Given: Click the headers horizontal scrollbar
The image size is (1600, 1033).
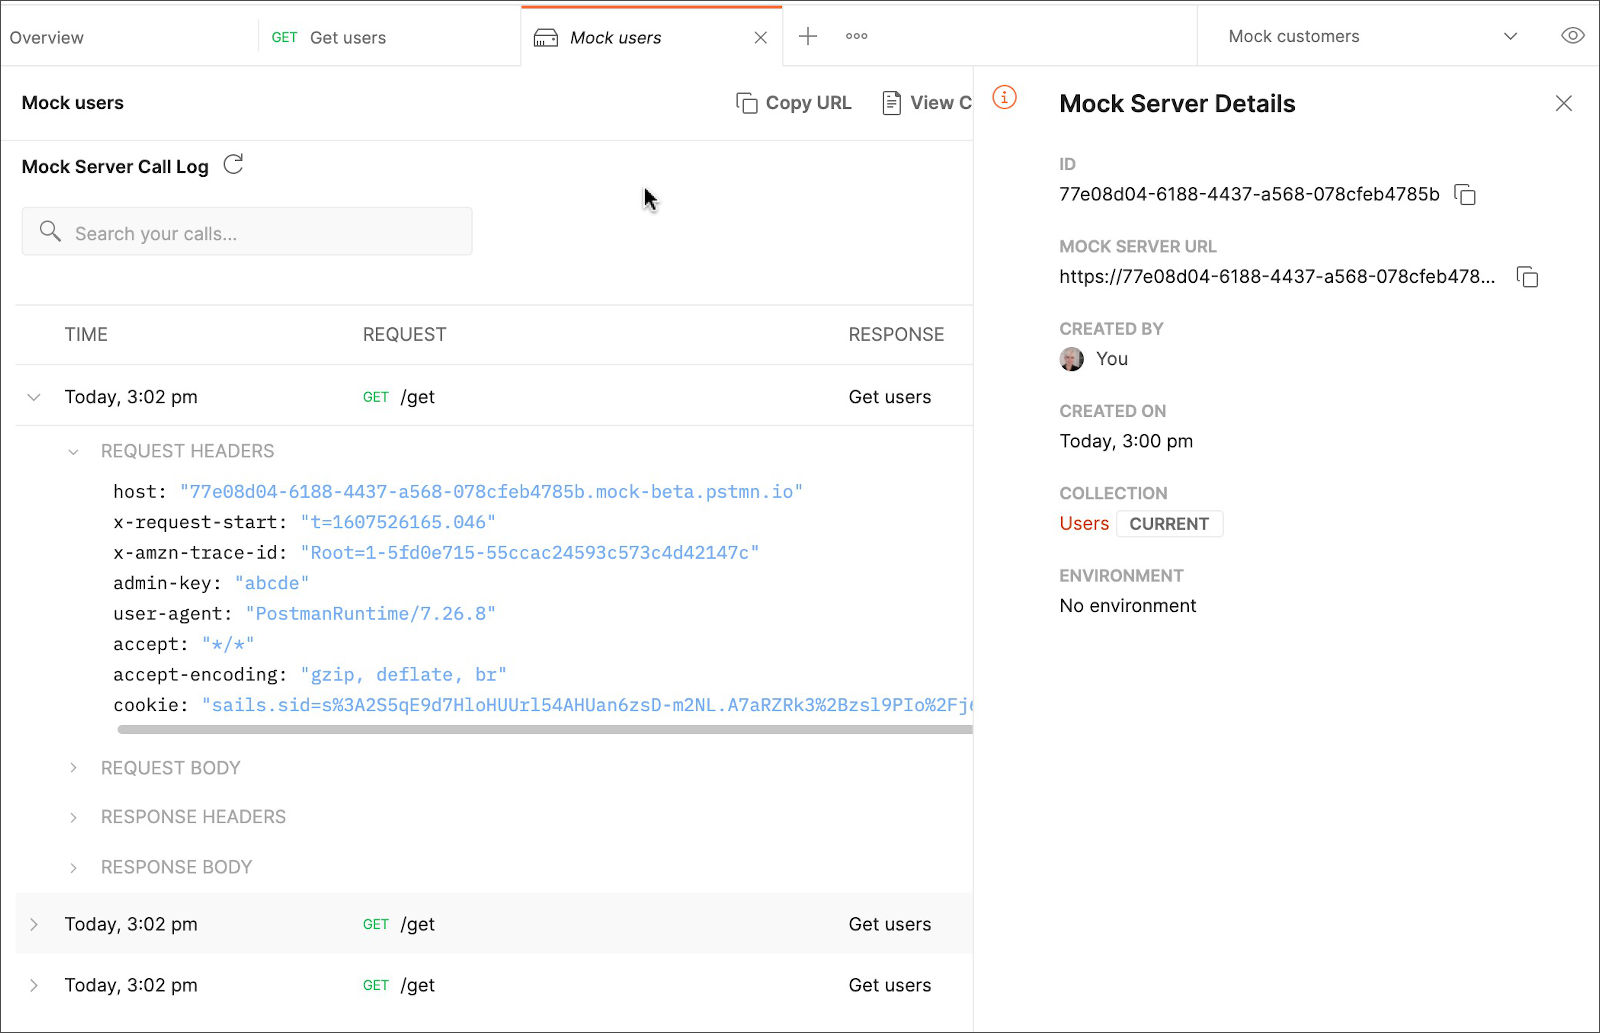Looking at the screenshot, I should (545, 730).
